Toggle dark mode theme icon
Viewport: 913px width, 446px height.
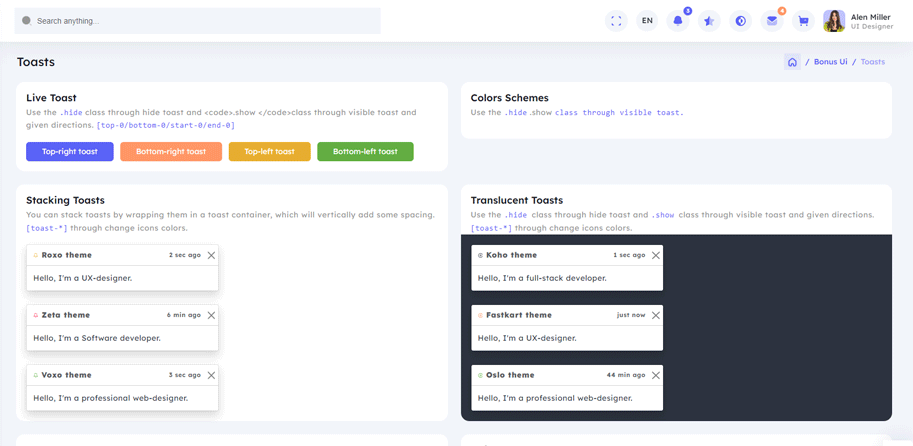(740, 21)
